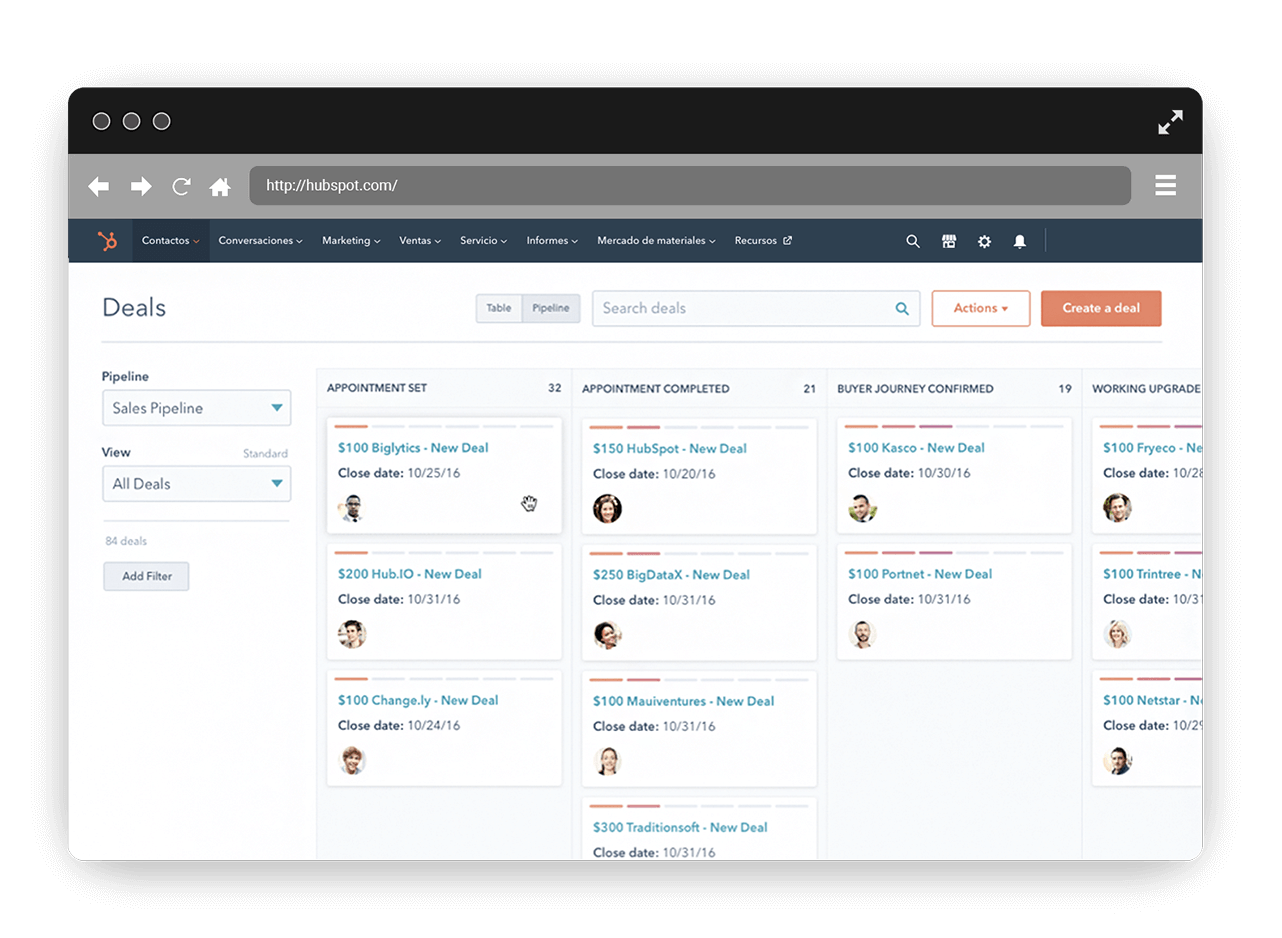Click the 84 deals count text
This screenshot has width=1282, height=938.
pos(126,541)
